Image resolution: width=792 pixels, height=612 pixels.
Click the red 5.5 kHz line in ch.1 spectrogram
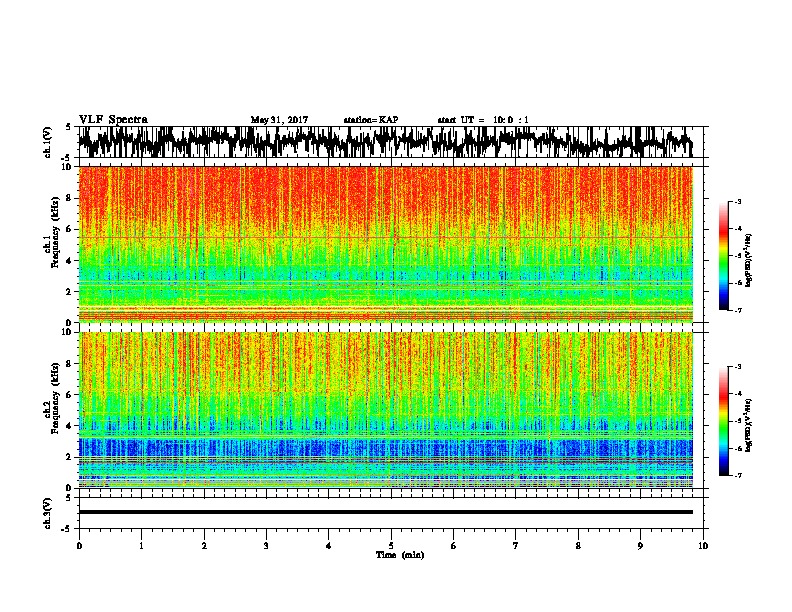[386, 237]
